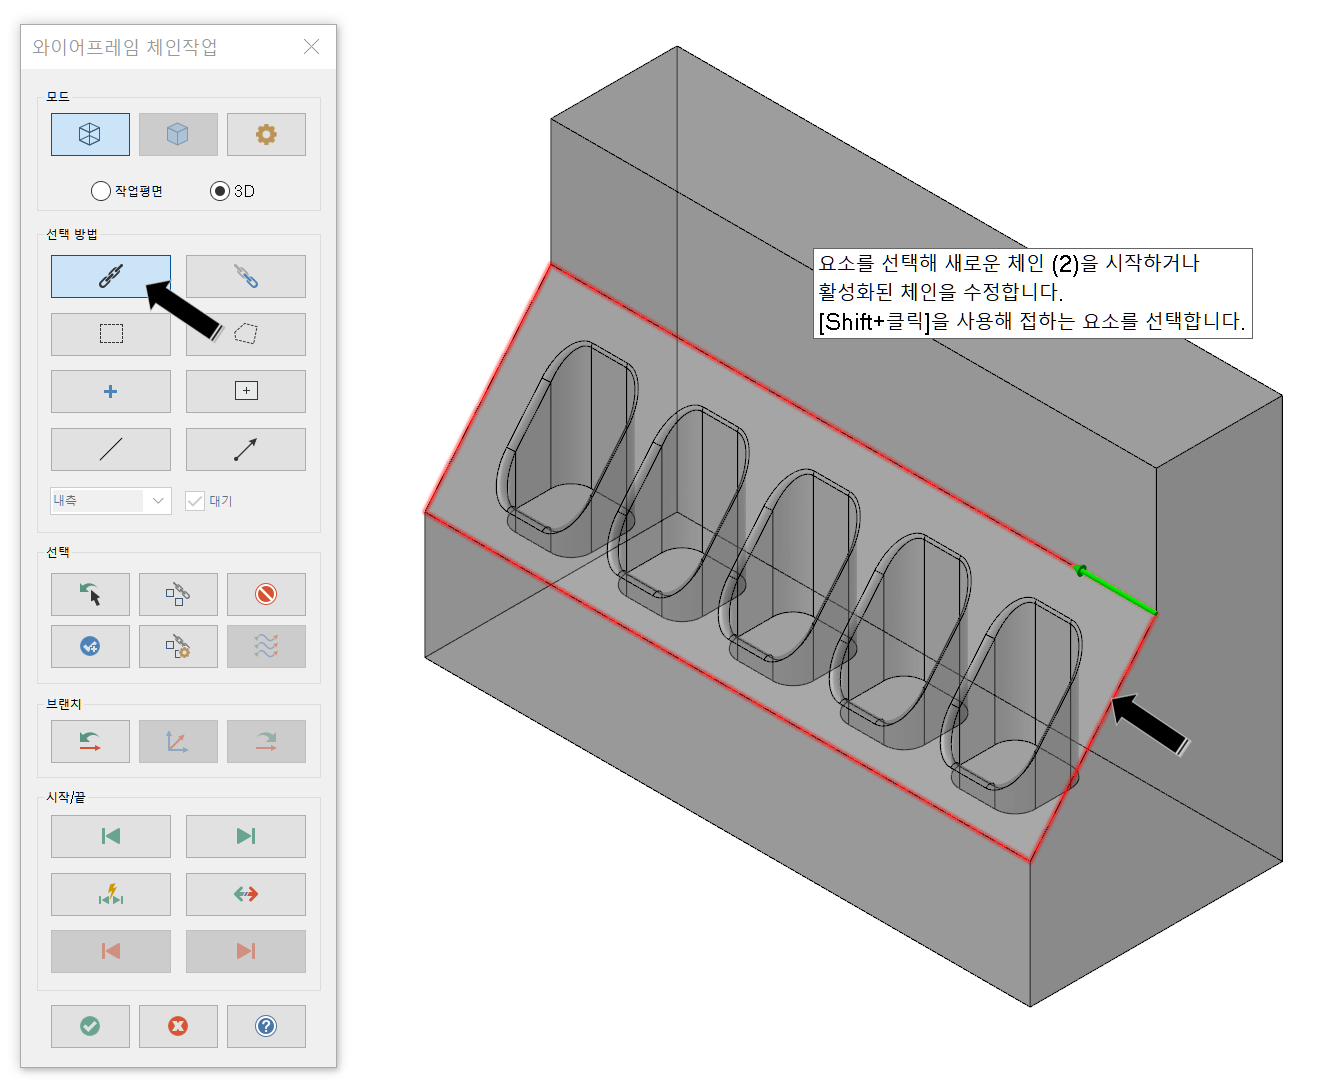Click the next branch greyed curved arrow
This screenshot has height=1088, width=1332.
266,742
